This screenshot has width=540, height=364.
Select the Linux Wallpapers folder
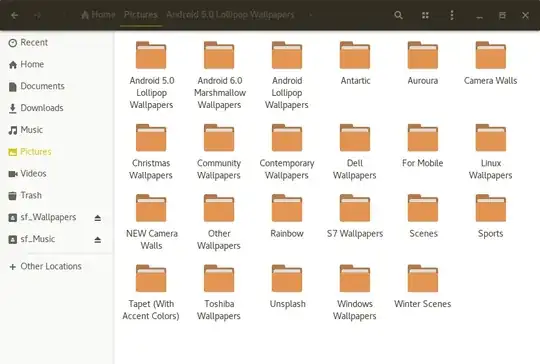coord(490,152)
